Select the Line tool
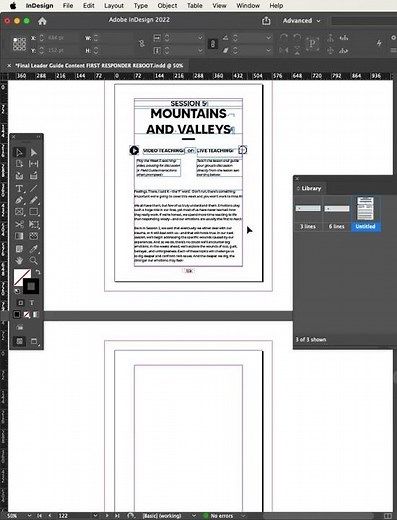 tap(34, 188)
